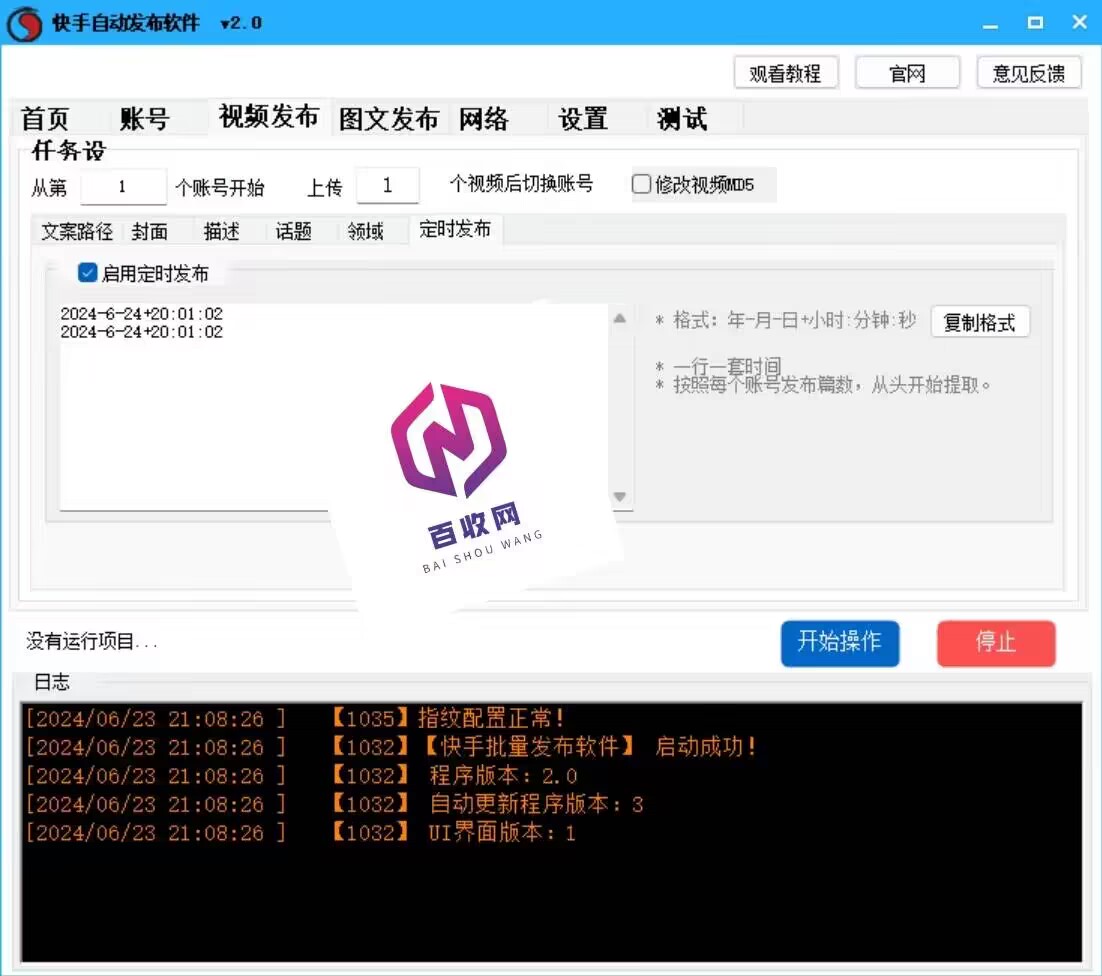
Task: Click the blue 开始操作 button
Action: coord(840,642)
